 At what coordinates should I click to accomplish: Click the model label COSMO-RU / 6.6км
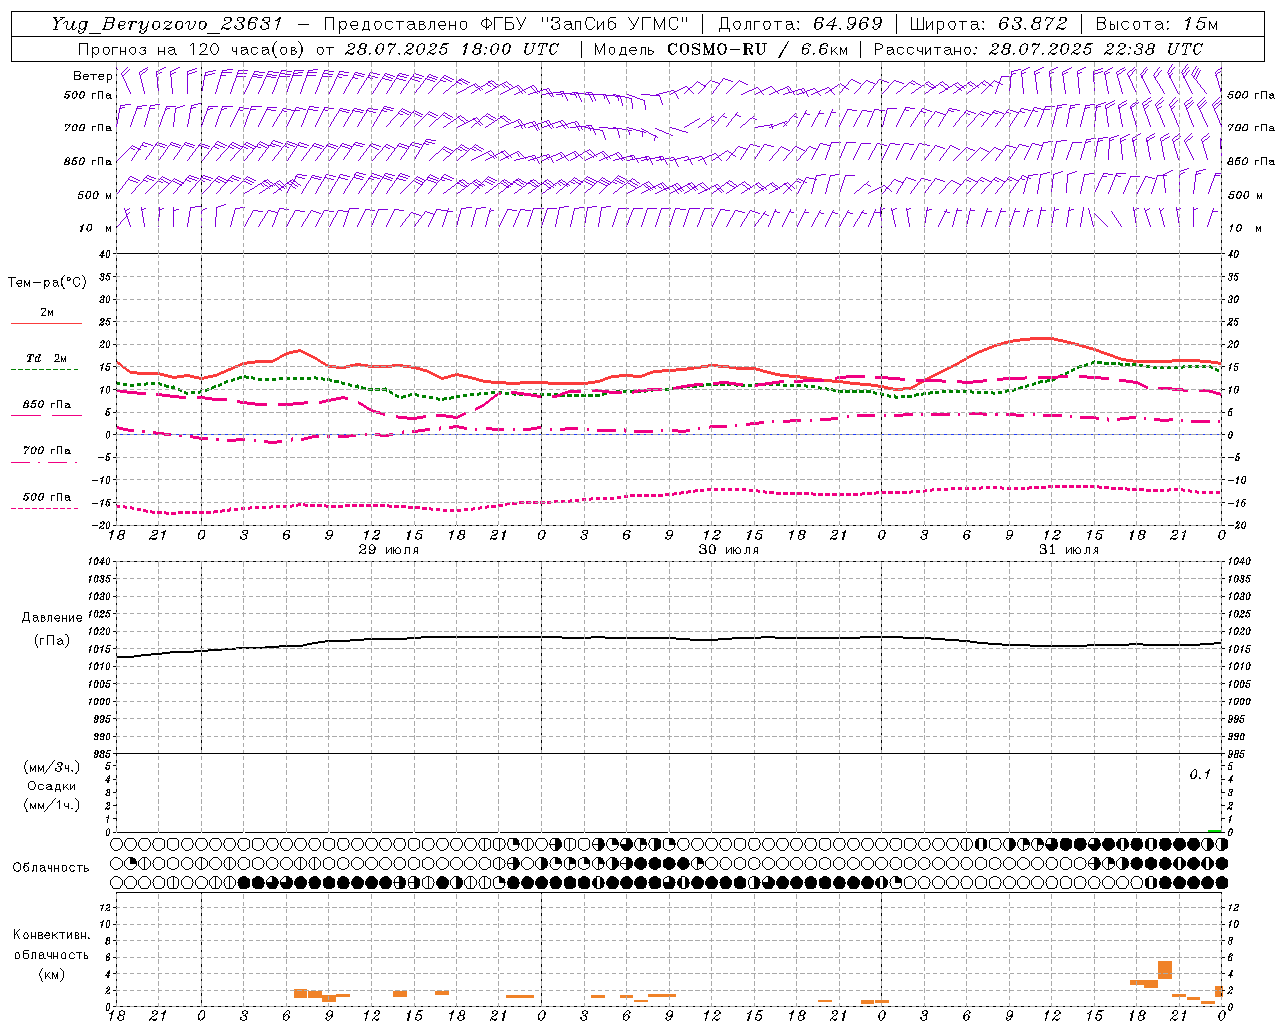[x=757, y=49]
